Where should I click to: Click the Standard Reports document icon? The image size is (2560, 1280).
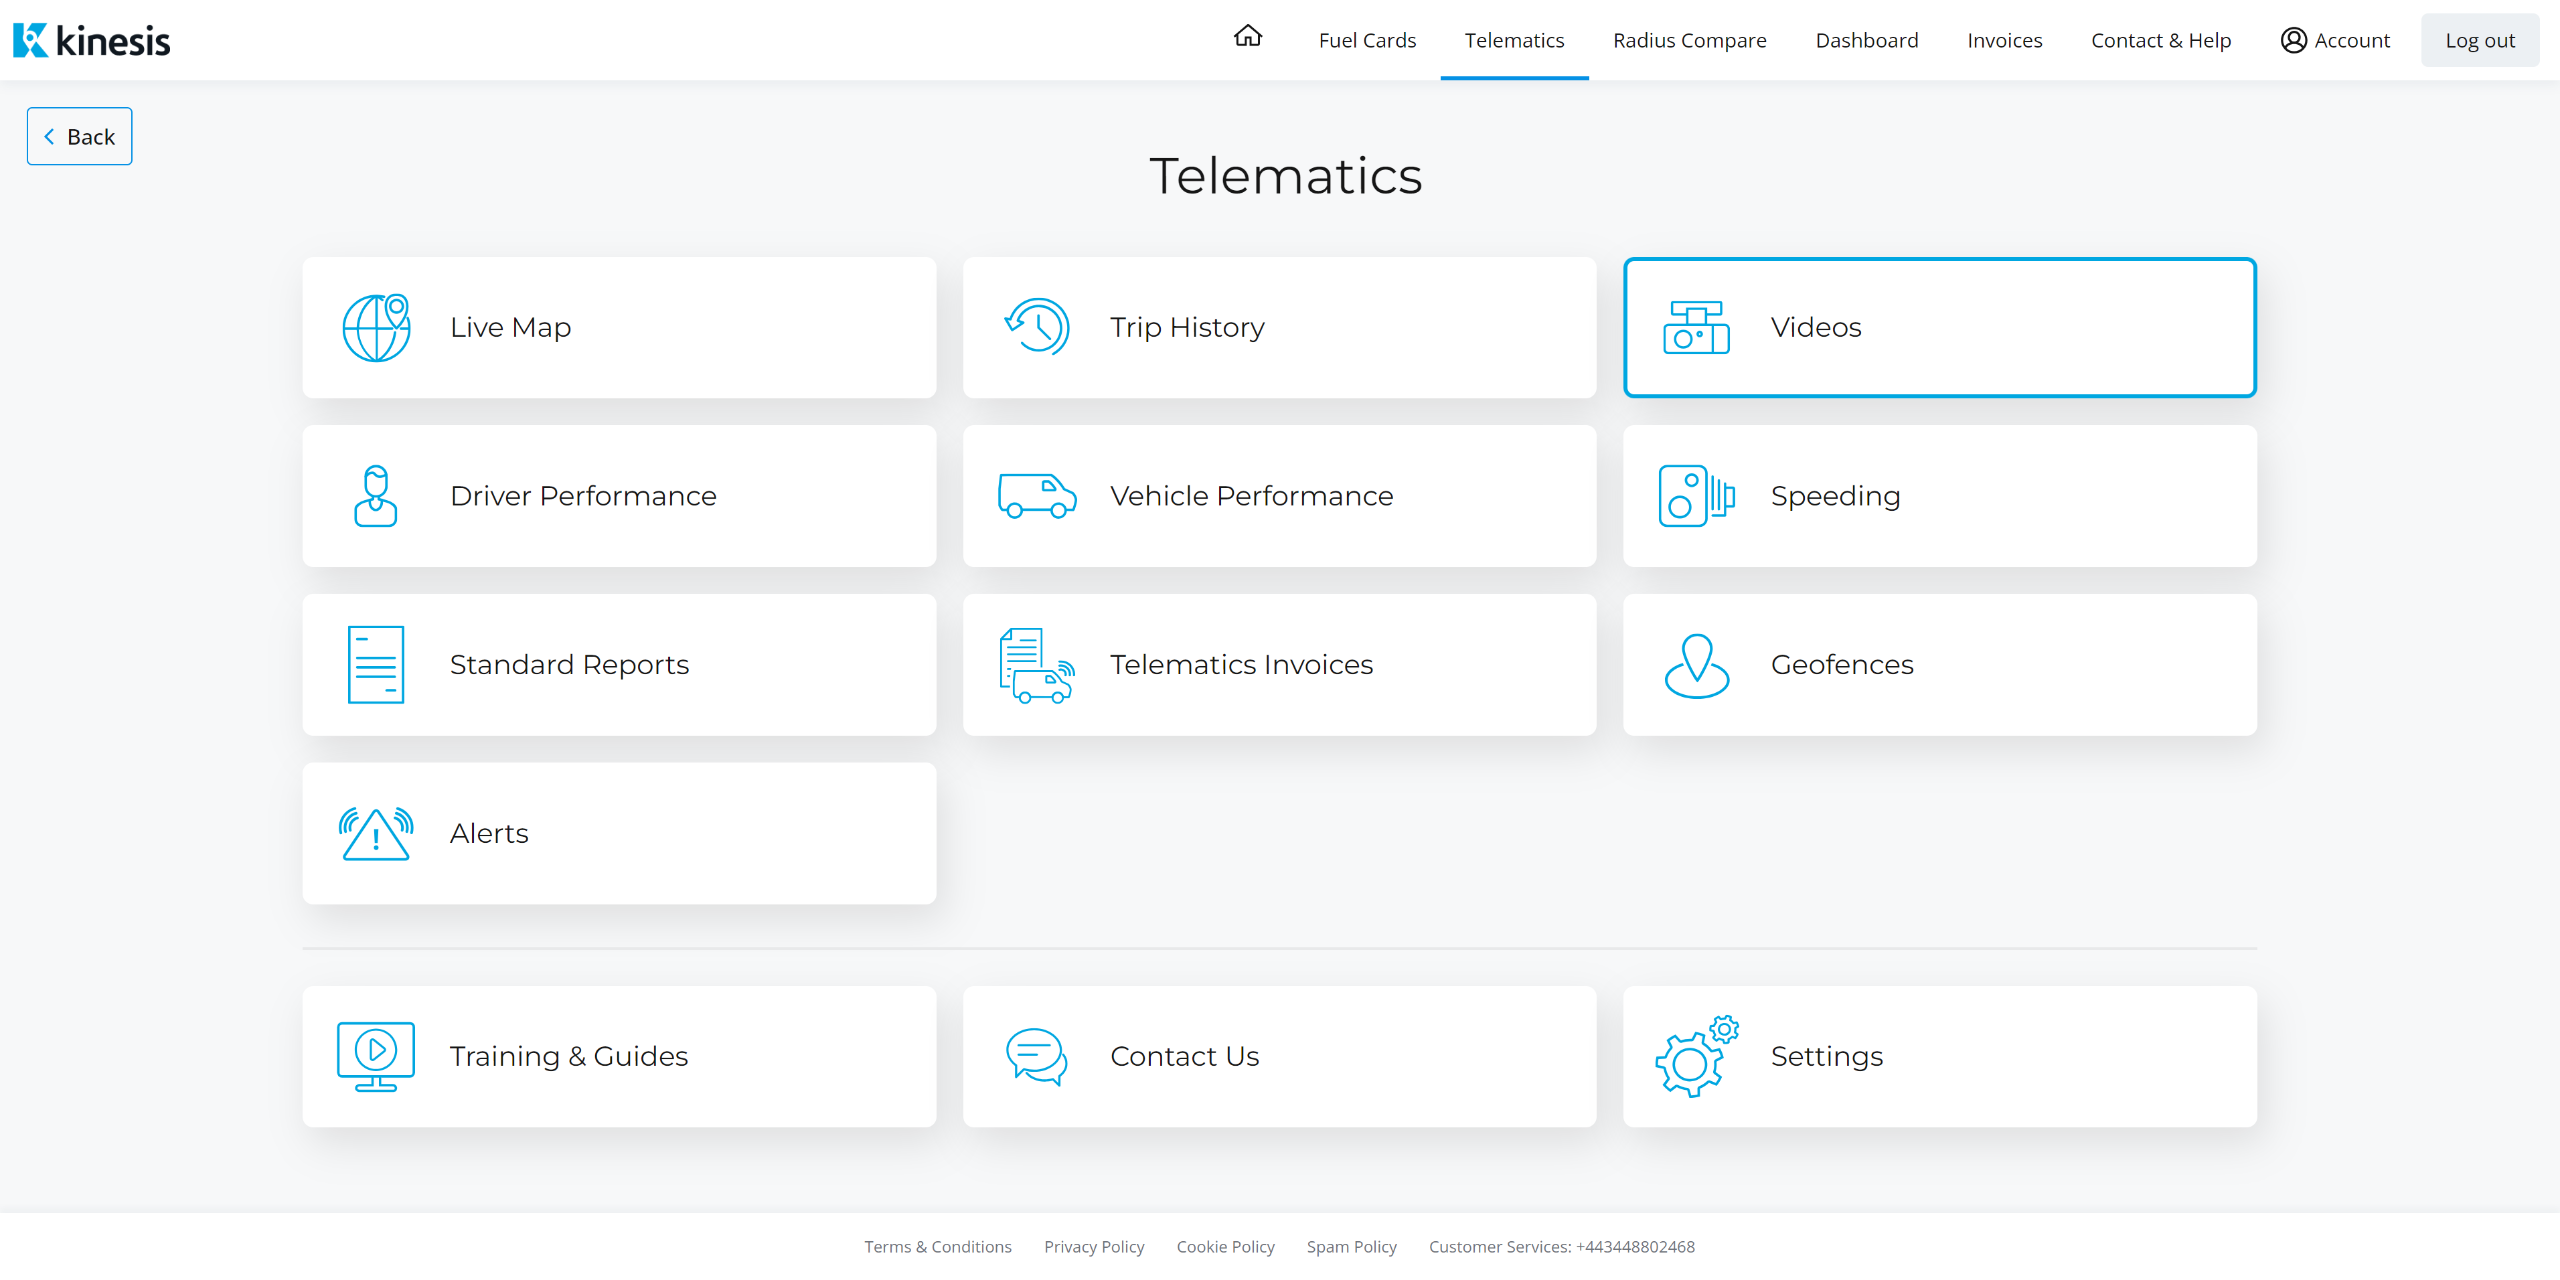[x=376, y=665]
